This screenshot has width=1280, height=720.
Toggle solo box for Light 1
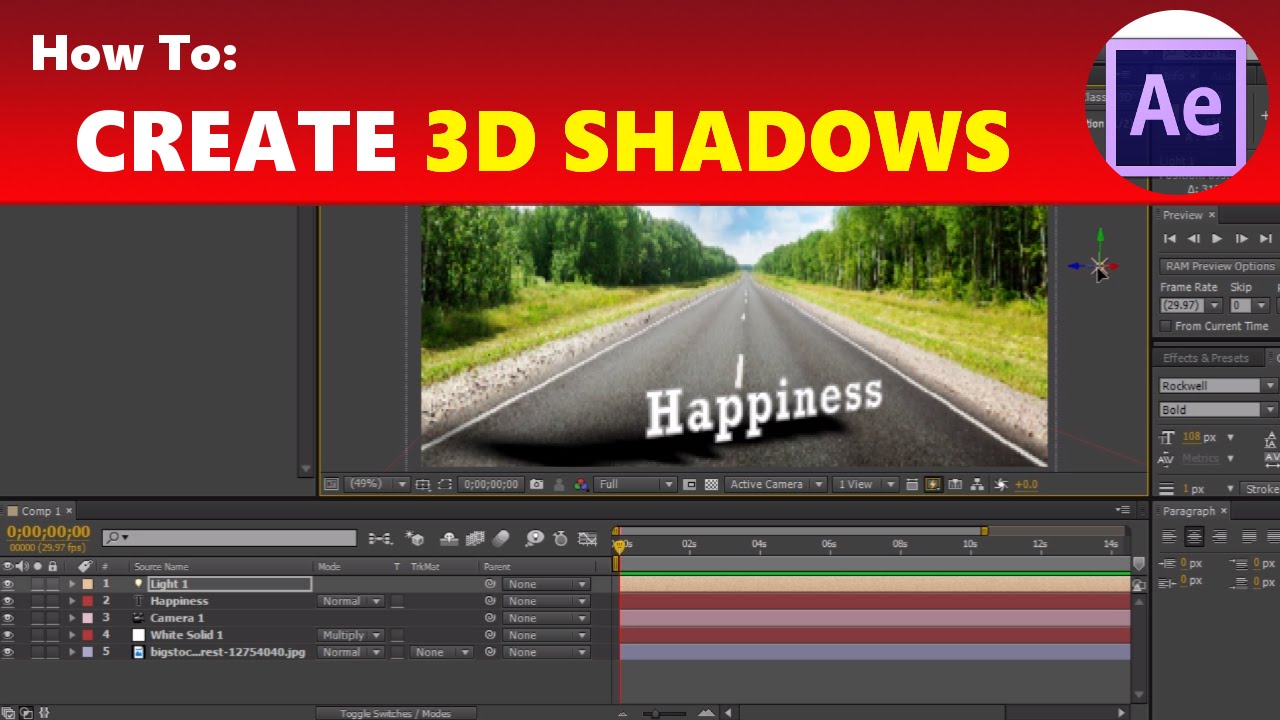click(38, 584)
